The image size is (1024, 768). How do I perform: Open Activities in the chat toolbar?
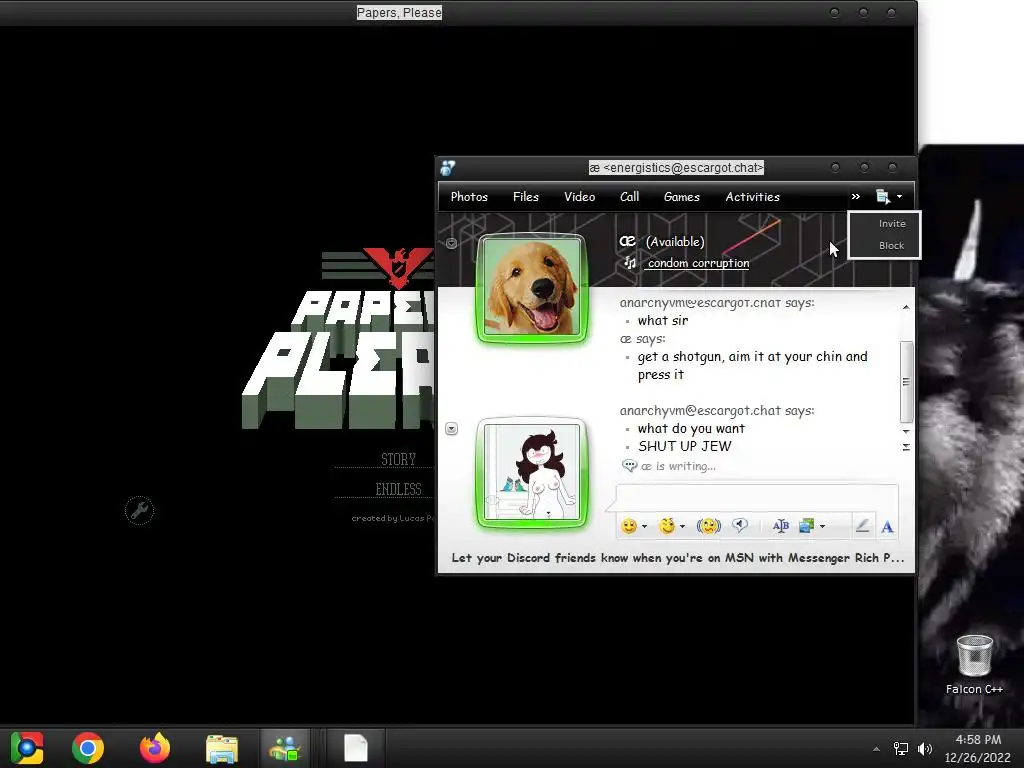pyautogui.click(x=752, y=197)
